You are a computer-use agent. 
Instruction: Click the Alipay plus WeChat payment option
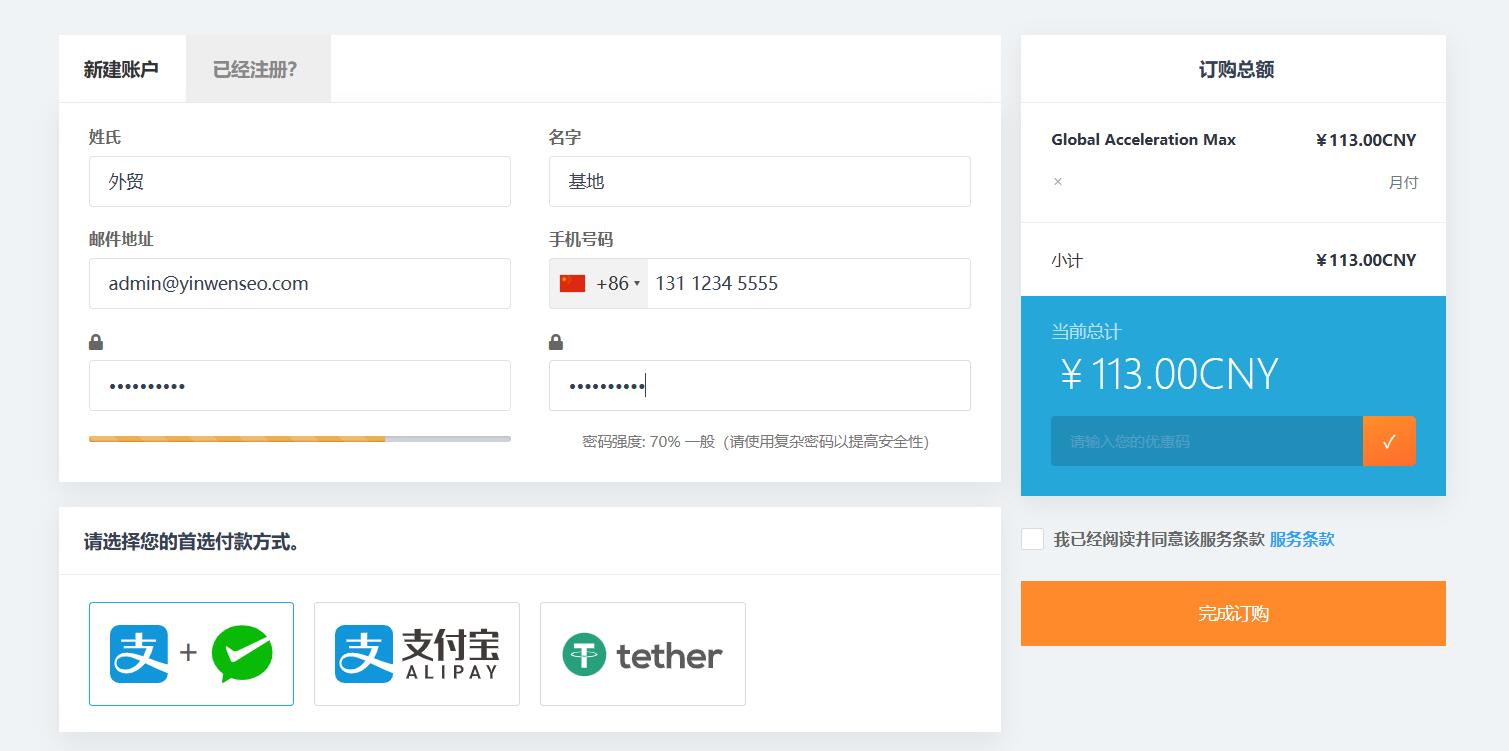[x=191, y=654]
